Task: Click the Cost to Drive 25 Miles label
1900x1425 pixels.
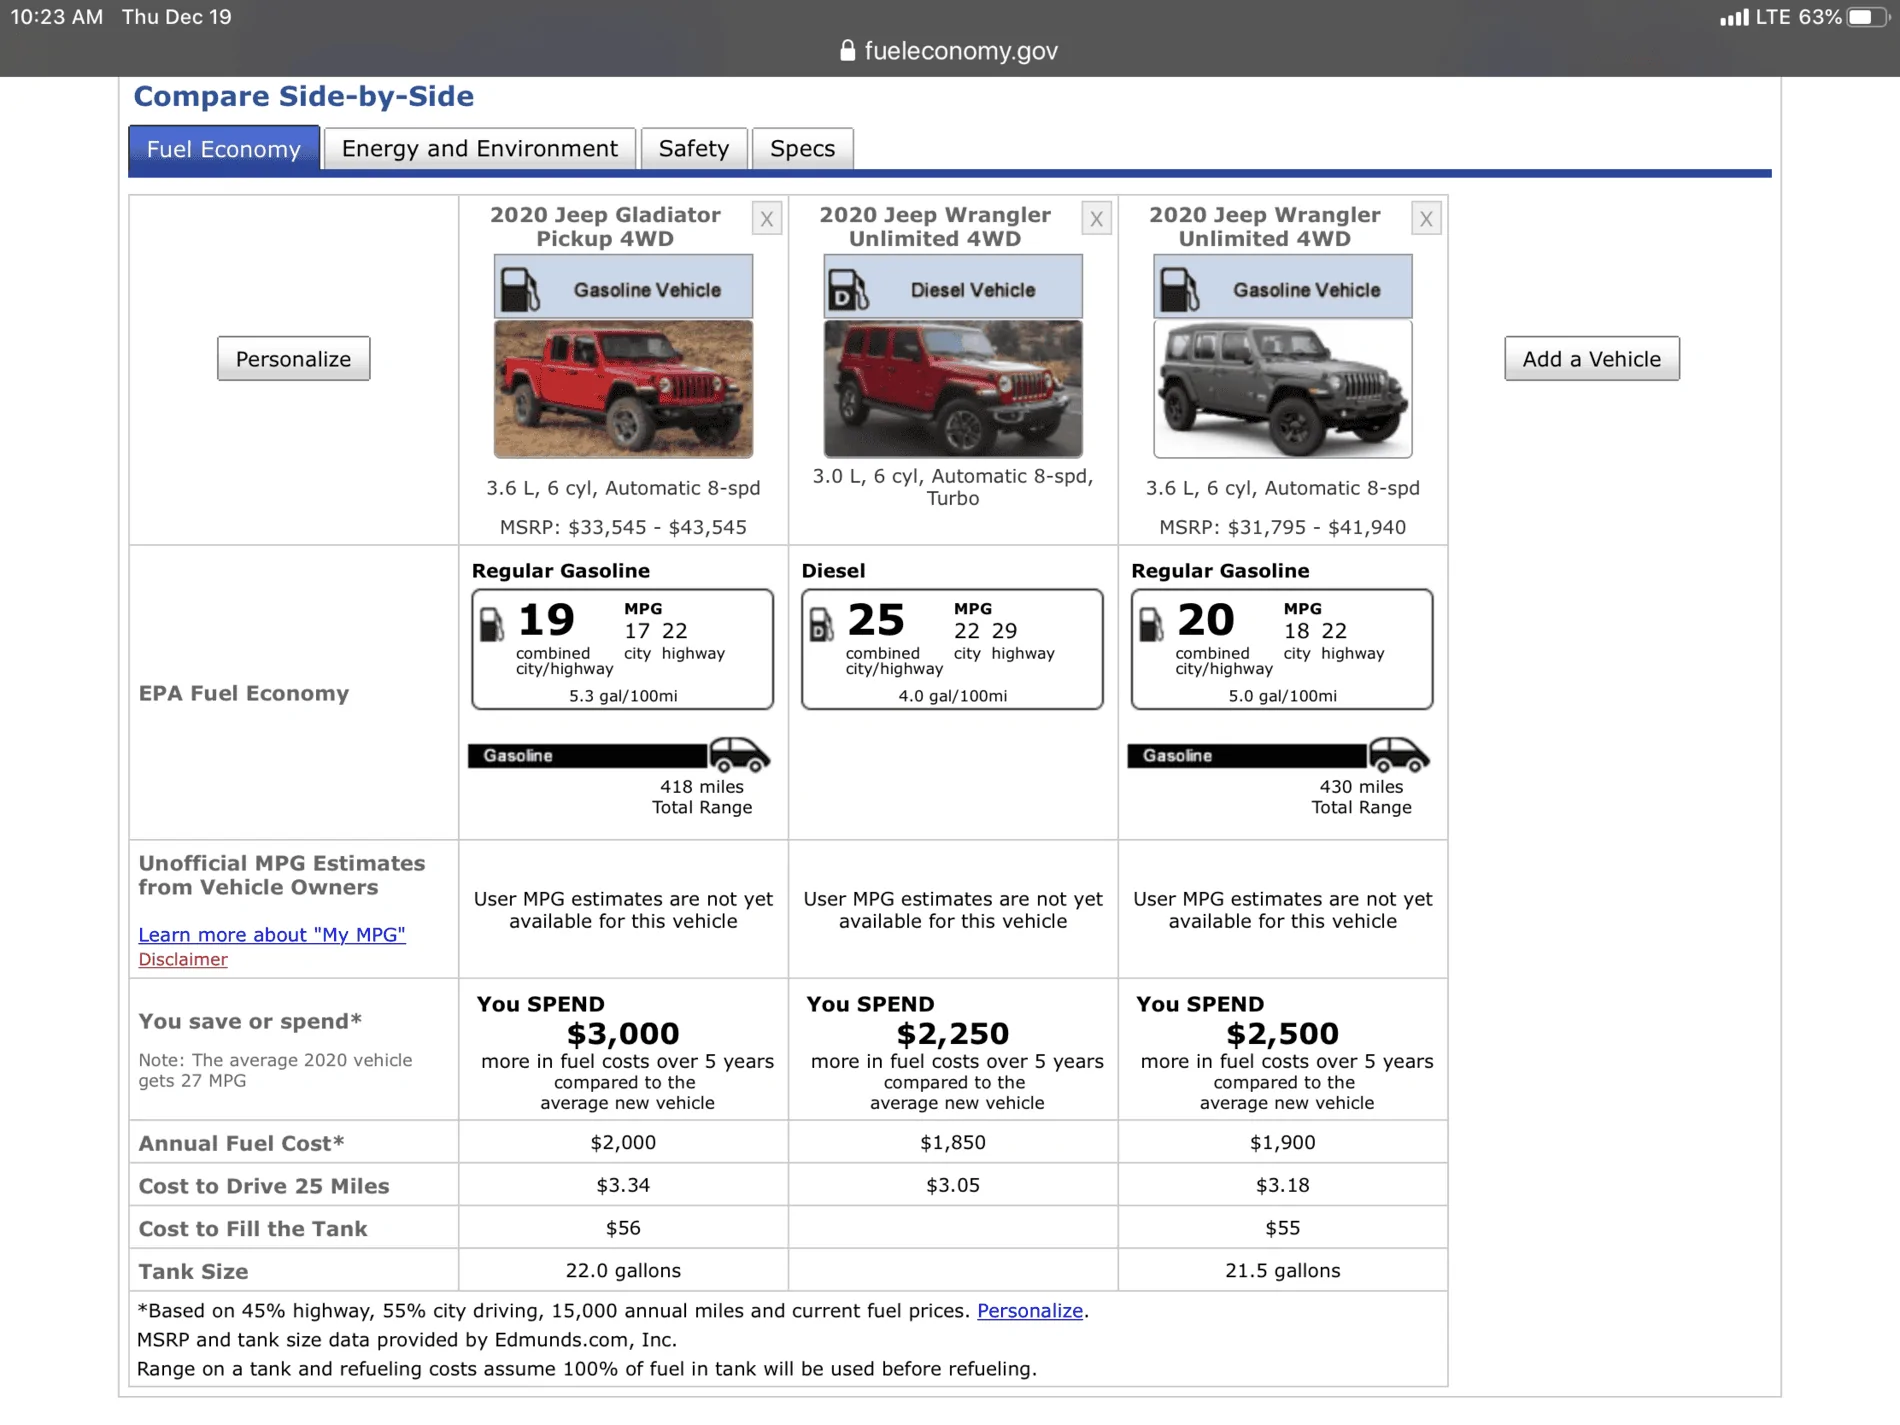Action: coord(264,1187)
